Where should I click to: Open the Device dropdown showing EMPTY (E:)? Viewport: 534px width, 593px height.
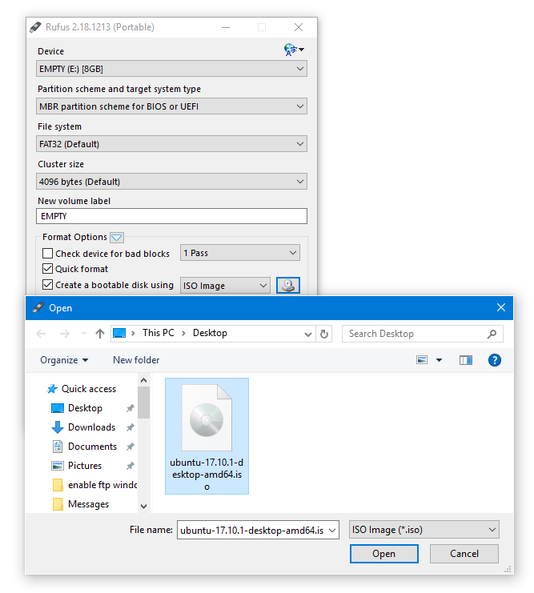[x=172, y=69]
